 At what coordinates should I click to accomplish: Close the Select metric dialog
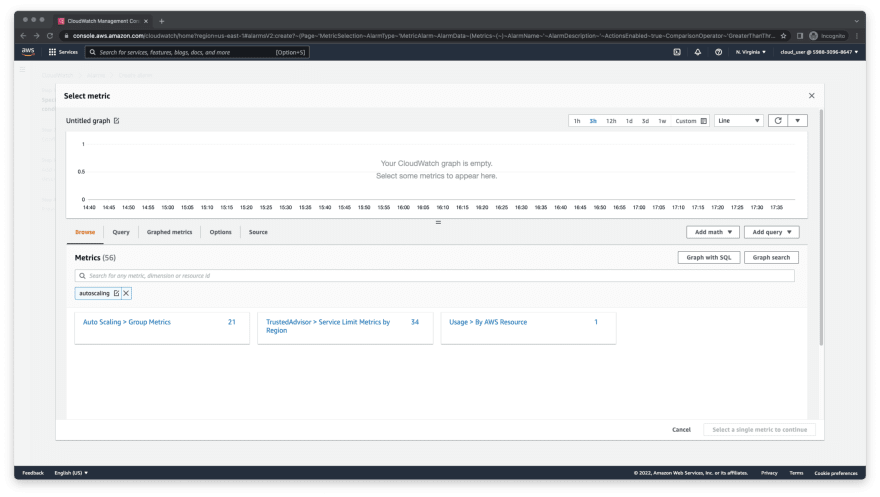(812, 96)
